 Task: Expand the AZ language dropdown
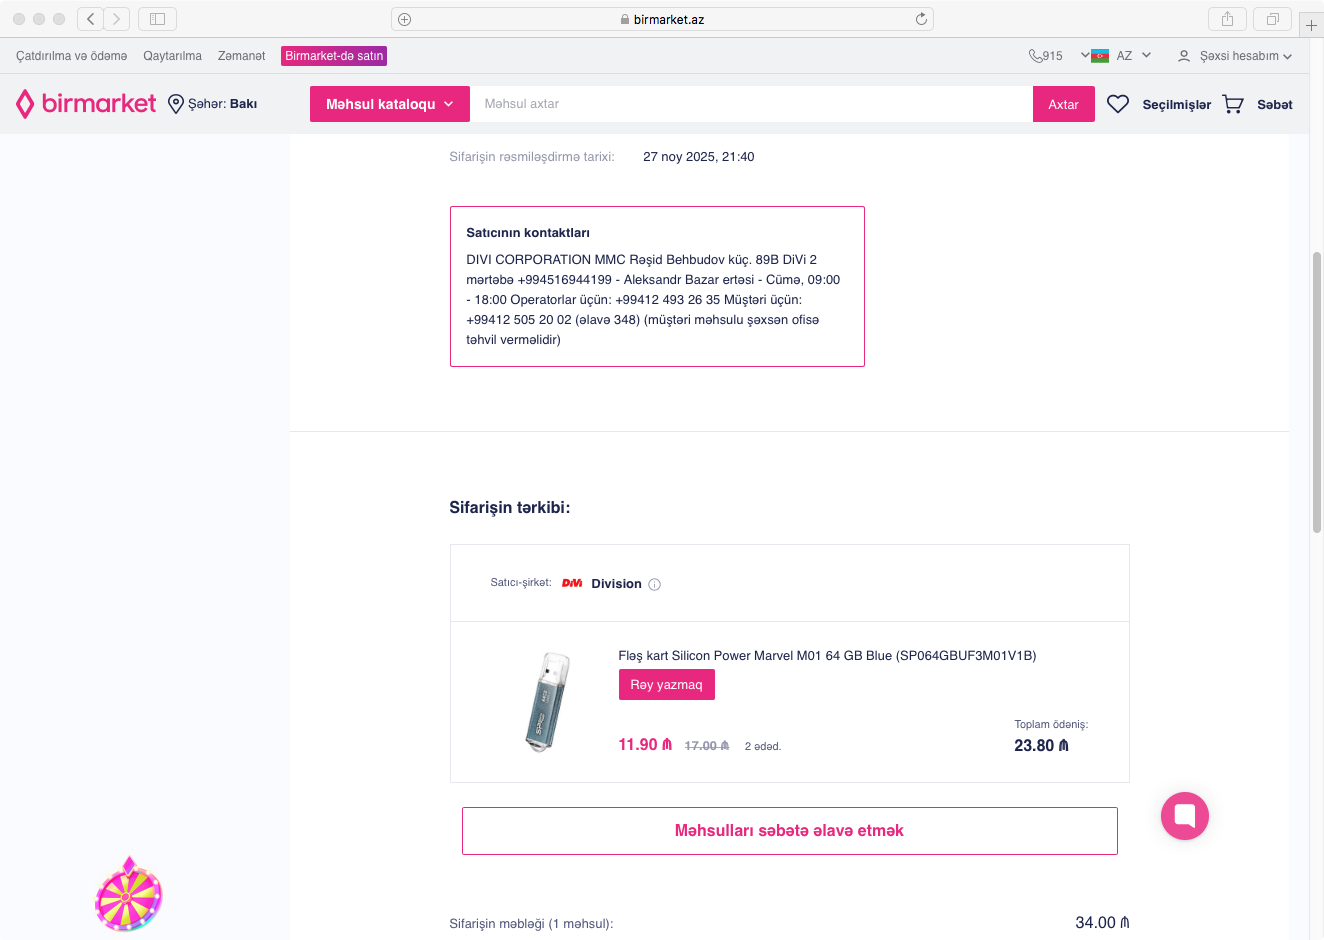point(1123,56)
